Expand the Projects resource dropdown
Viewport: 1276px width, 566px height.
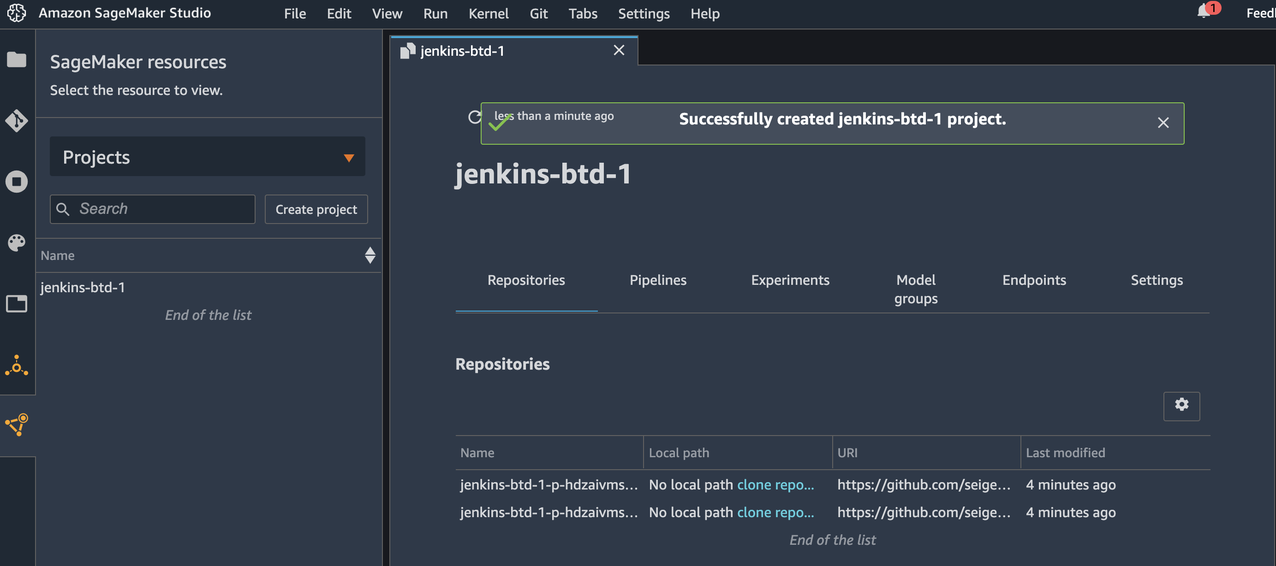point(207,157)
